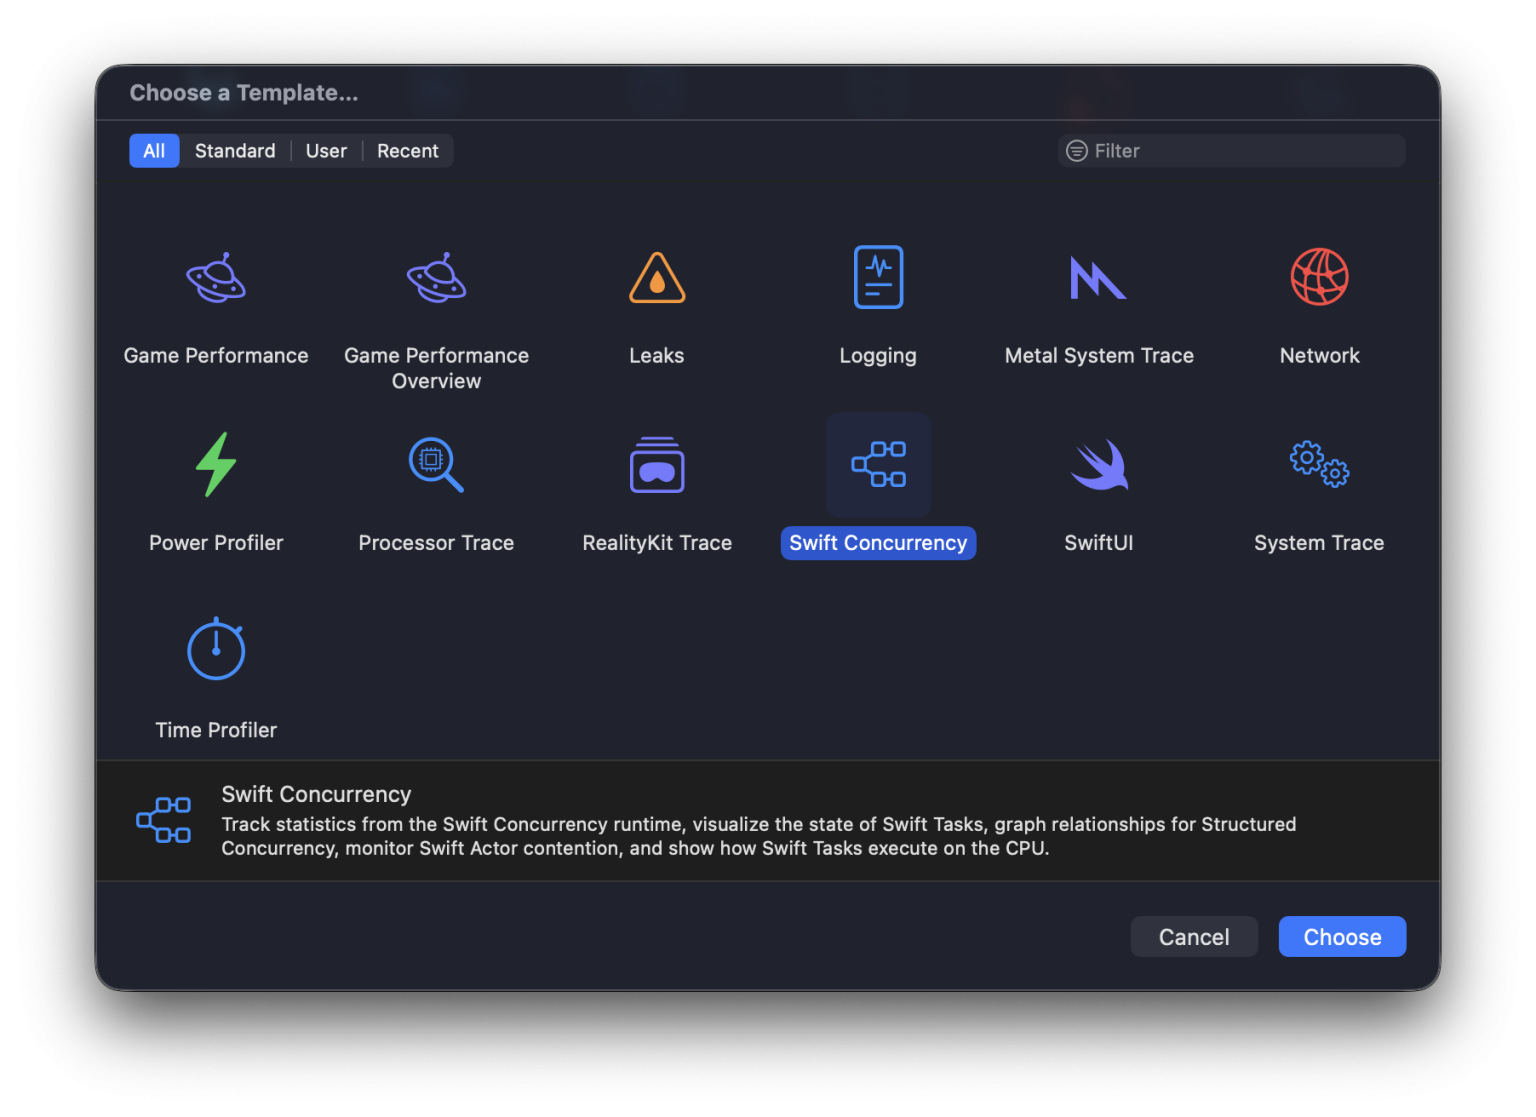Click the Power Profiler label

click(x=216, y=543)
